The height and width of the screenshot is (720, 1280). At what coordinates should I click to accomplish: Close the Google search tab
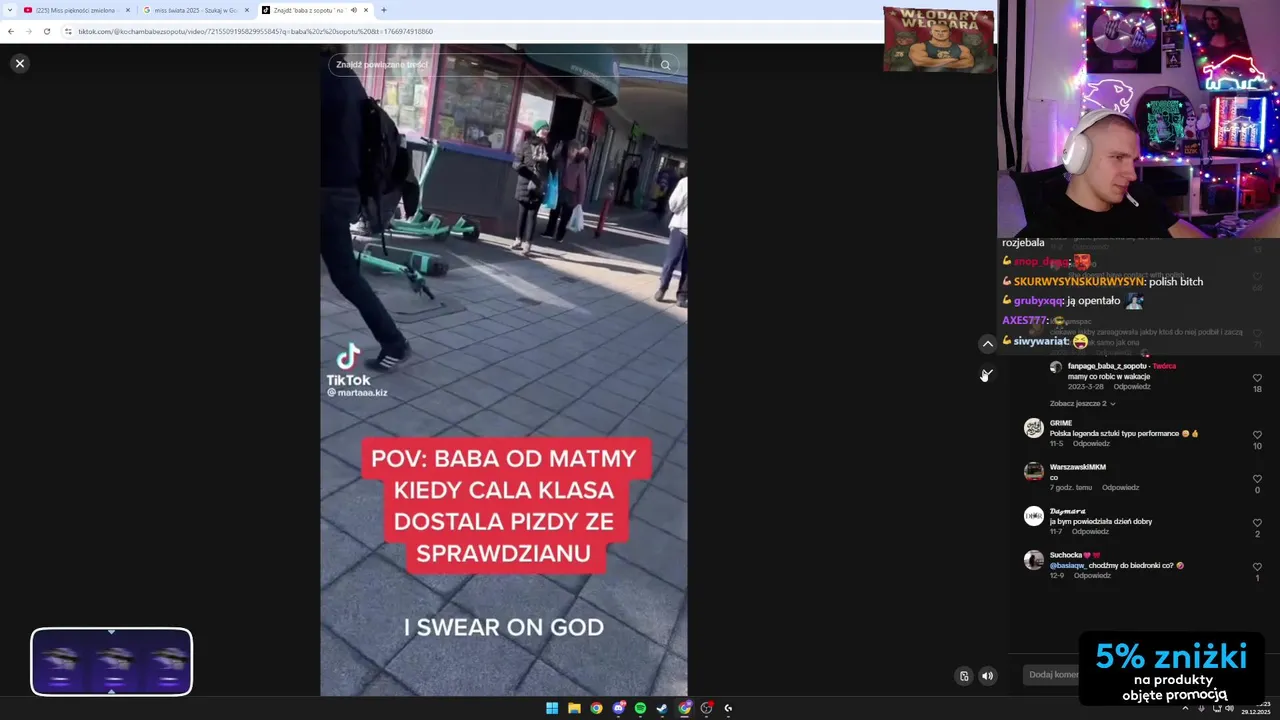(x=247, y=10)
